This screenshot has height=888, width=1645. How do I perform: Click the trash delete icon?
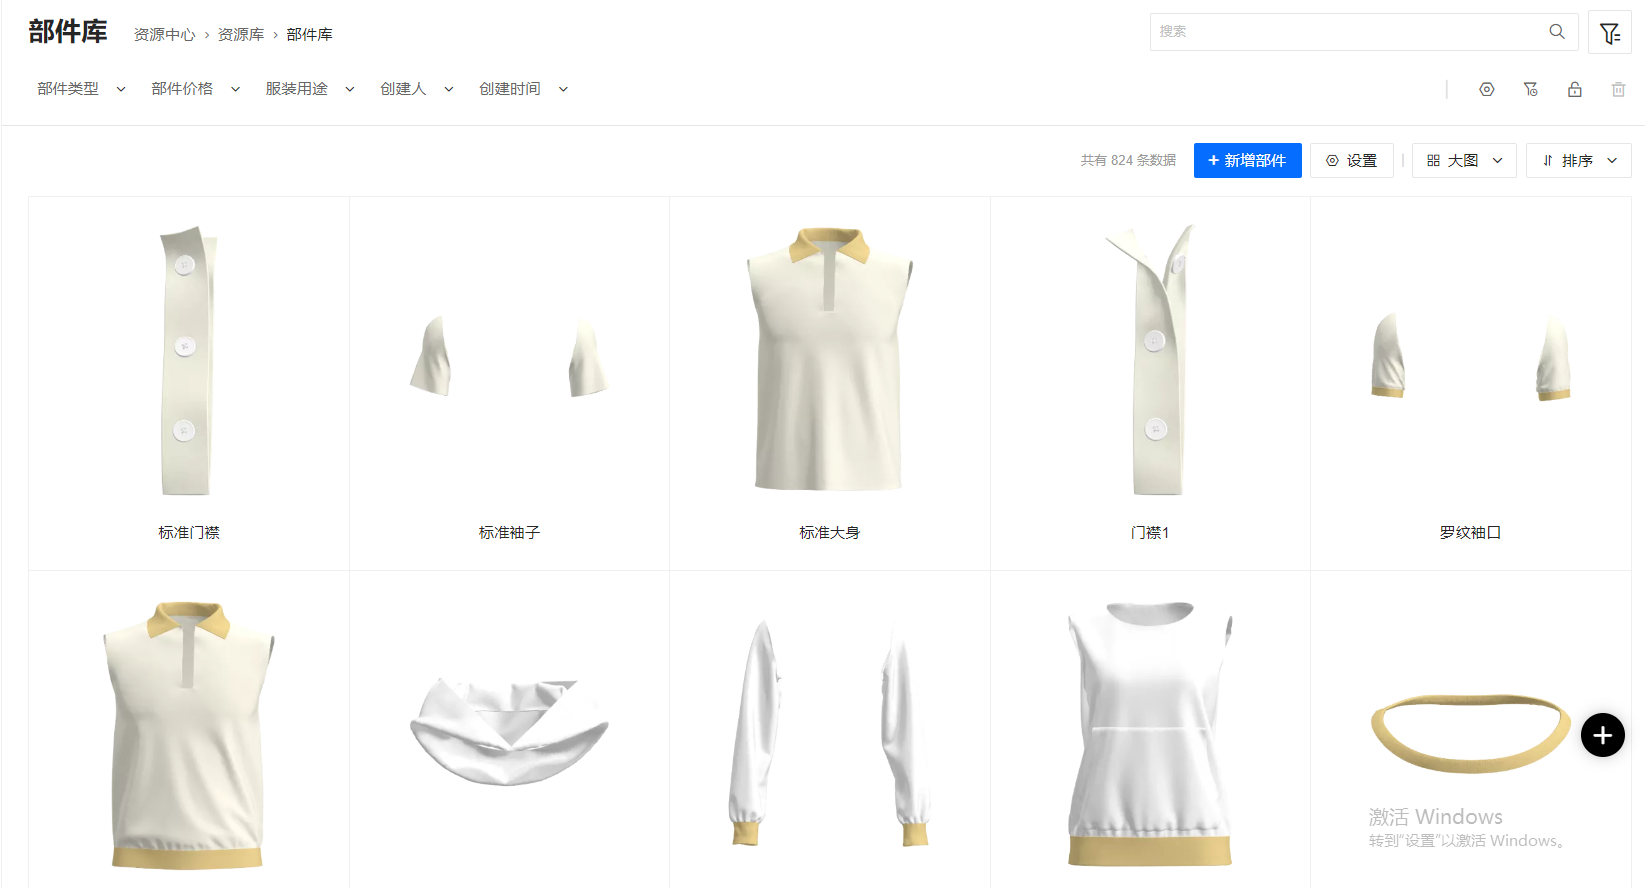[x=1618, y=90]
